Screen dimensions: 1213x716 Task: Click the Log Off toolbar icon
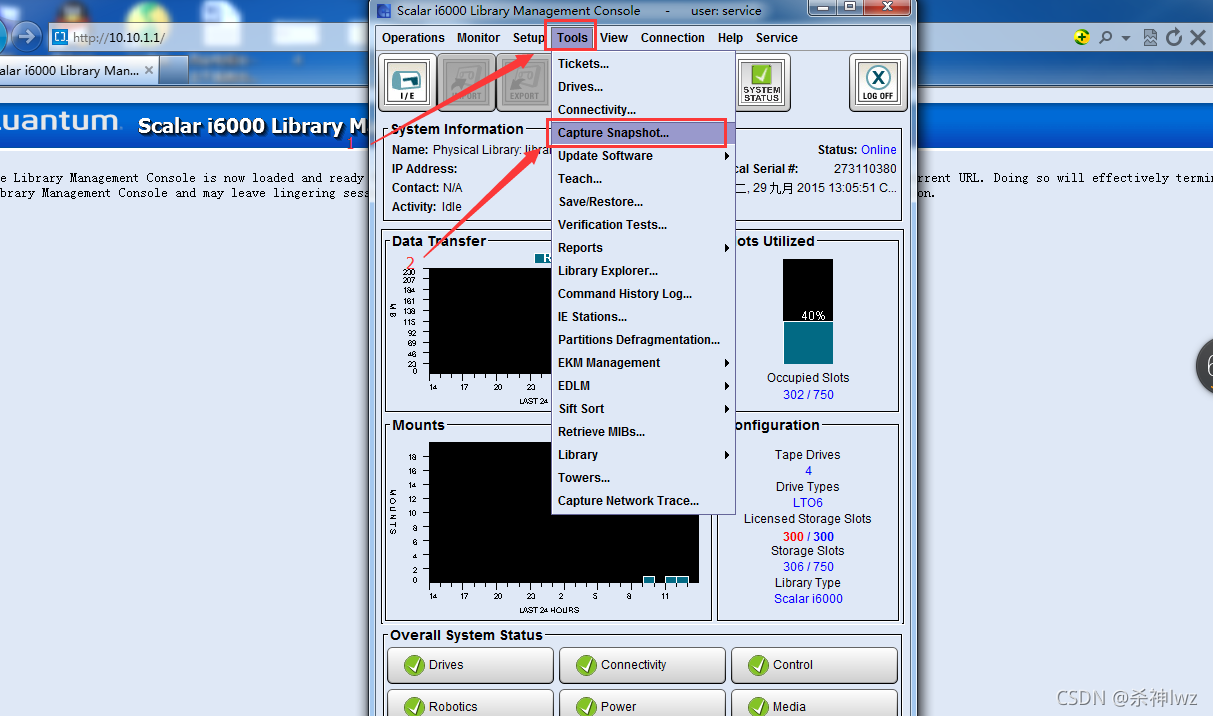(x=878, y=82)
